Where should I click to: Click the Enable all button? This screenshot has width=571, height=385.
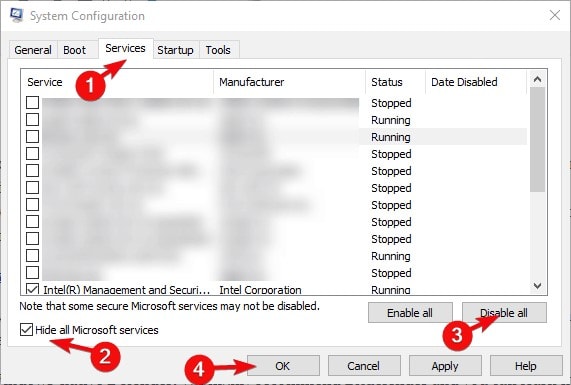[410, 313]
